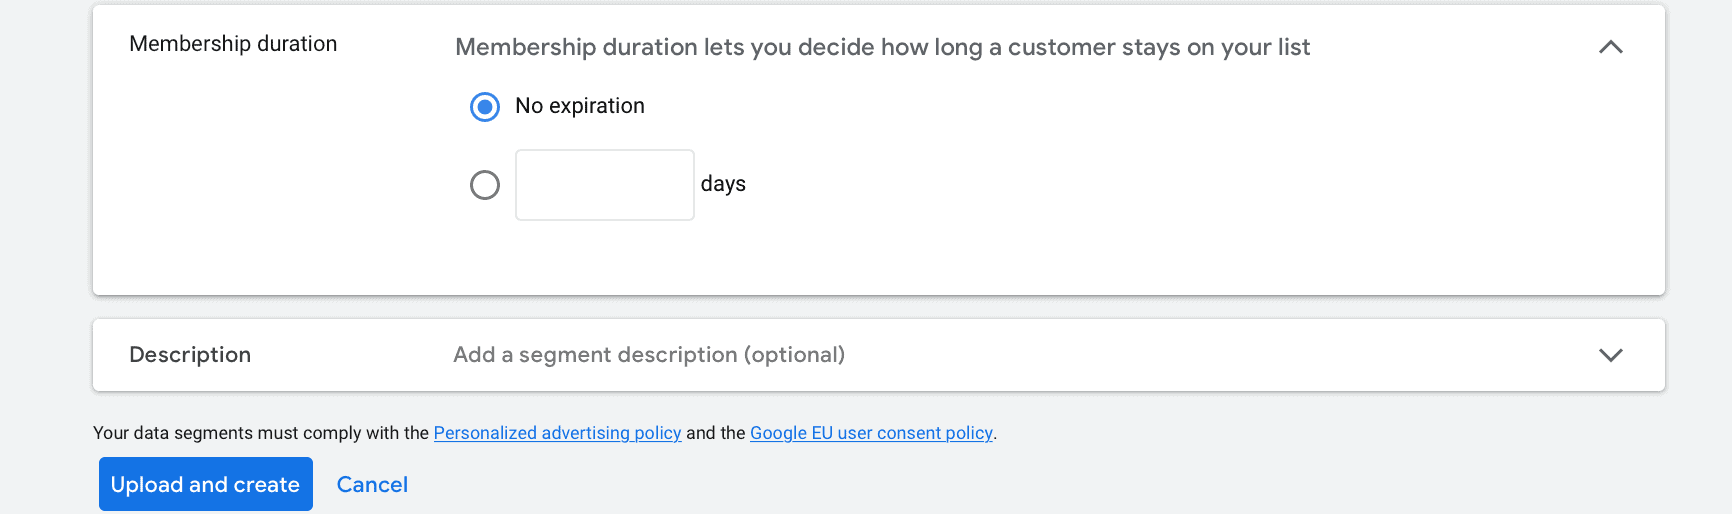Click the gray page background beside Cancel

[x=900, y=484]
